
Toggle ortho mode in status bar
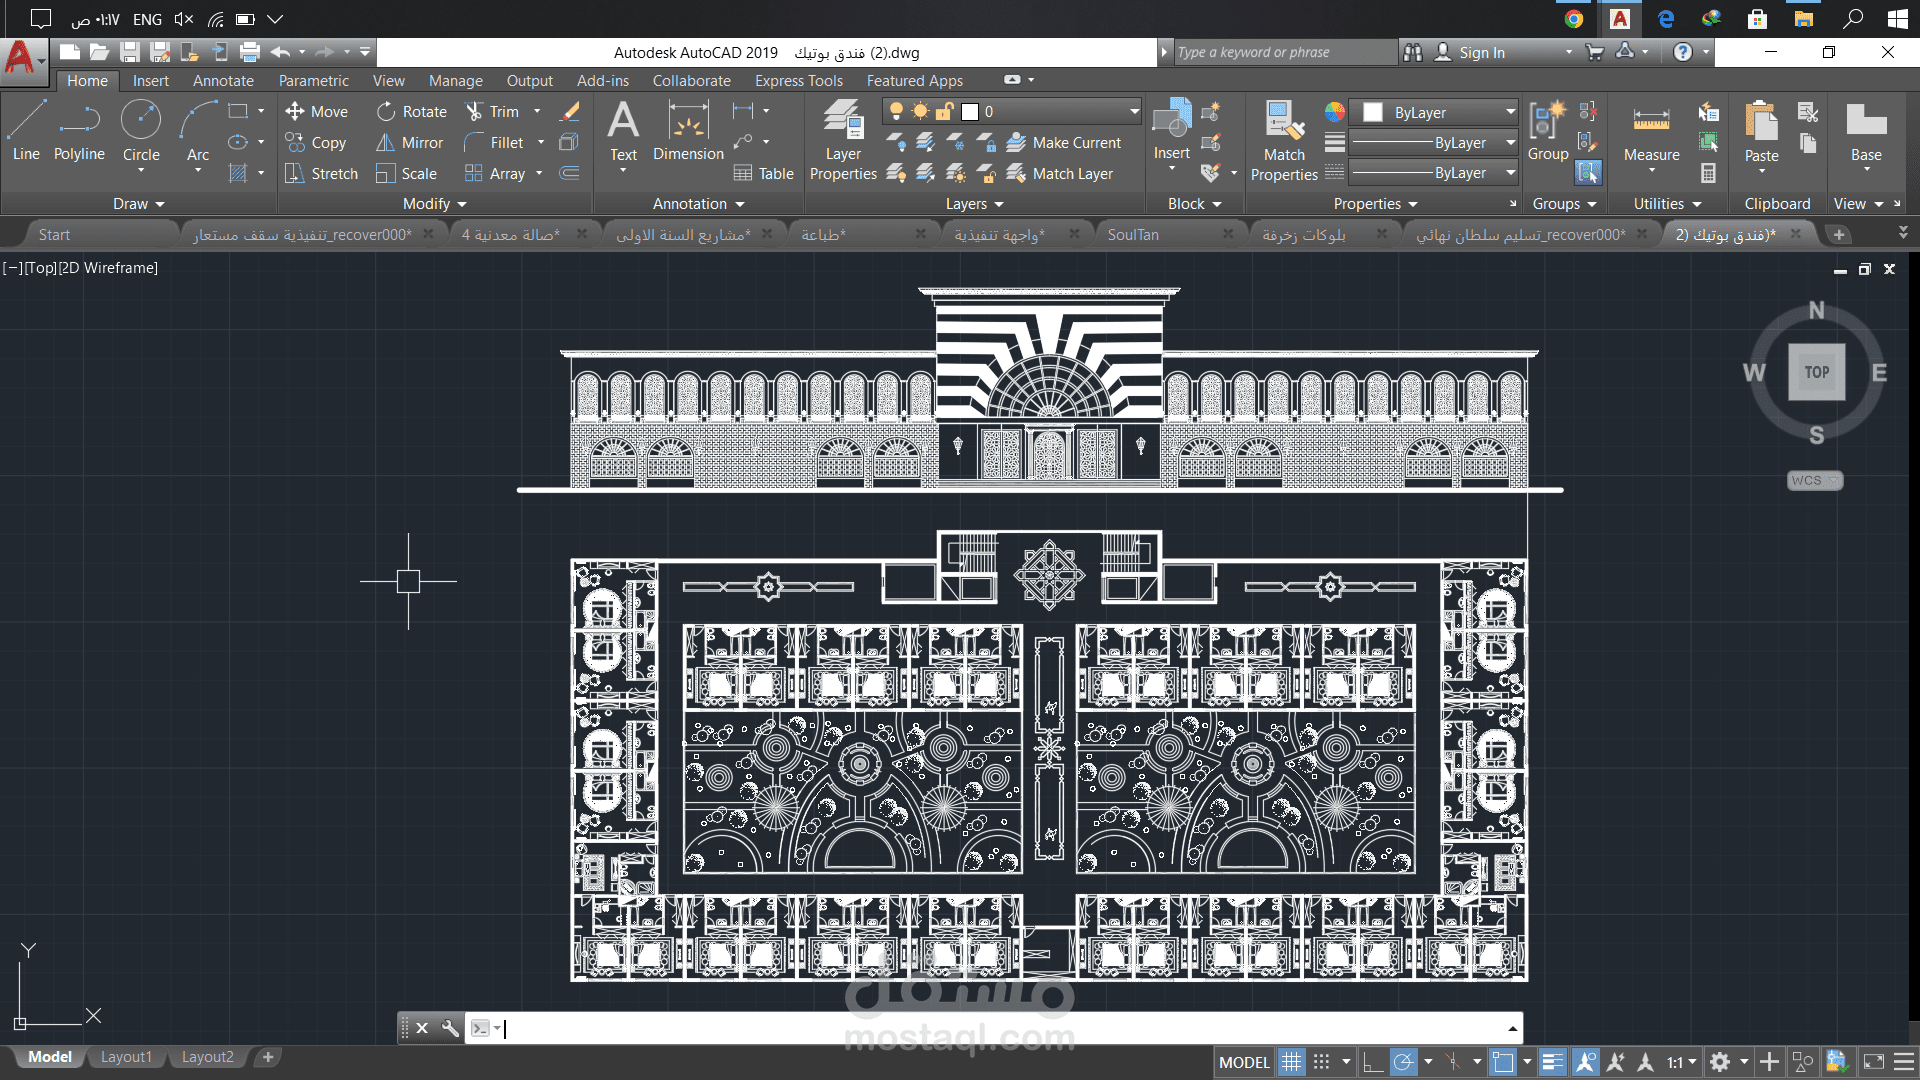click(1373, 1062)
